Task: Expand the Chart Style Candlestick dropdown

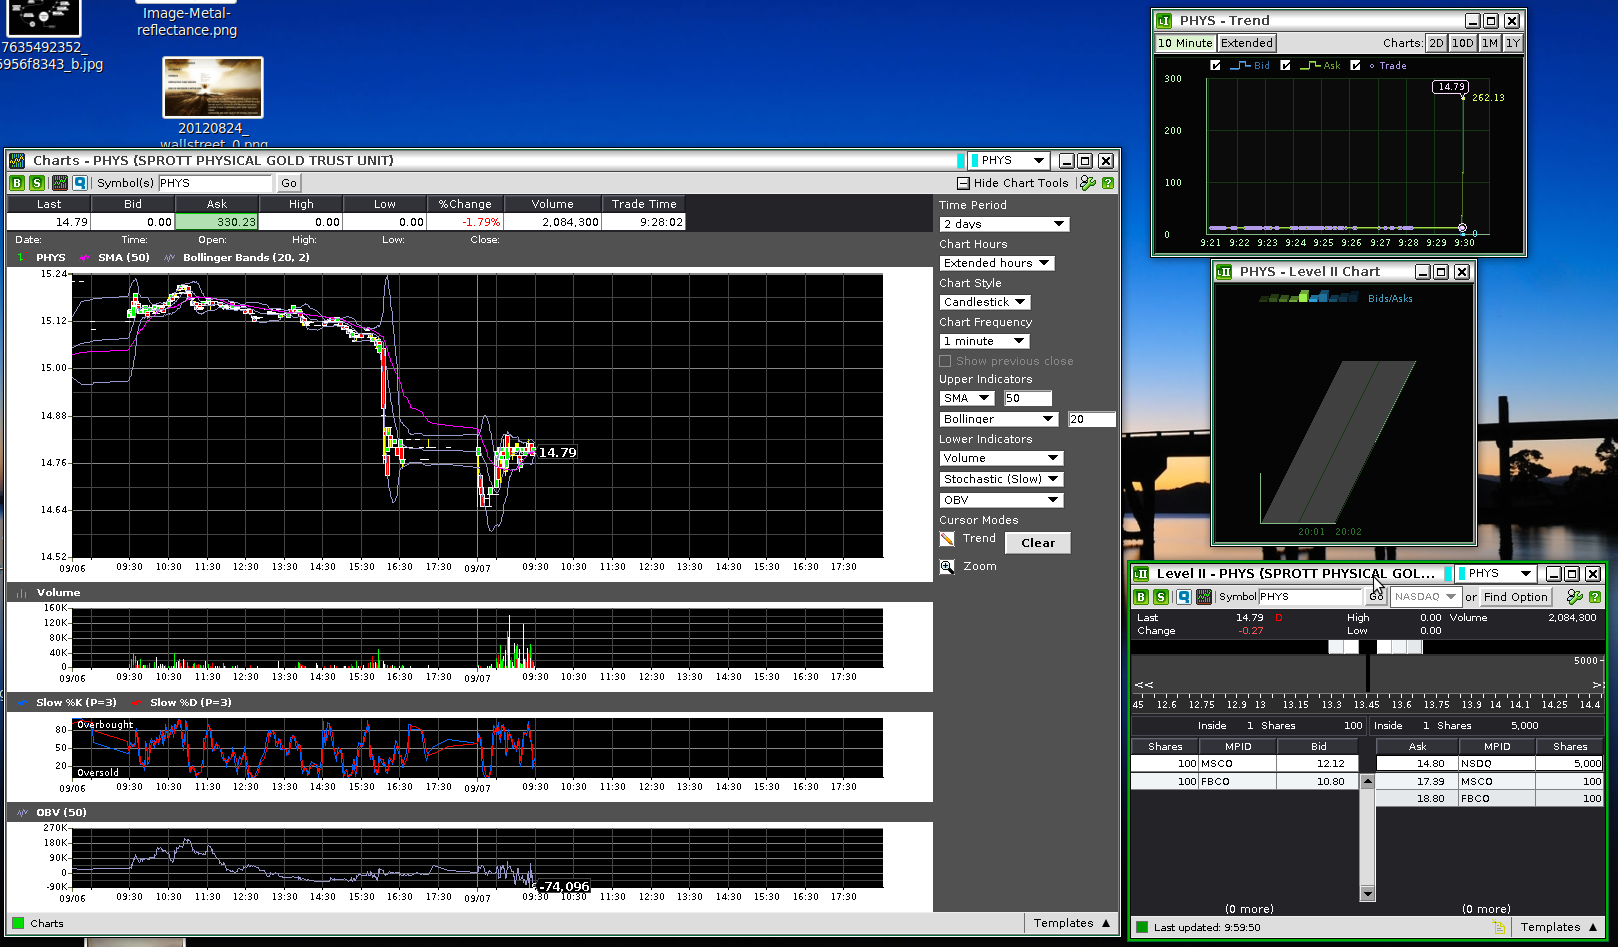Action: (985, 302)
